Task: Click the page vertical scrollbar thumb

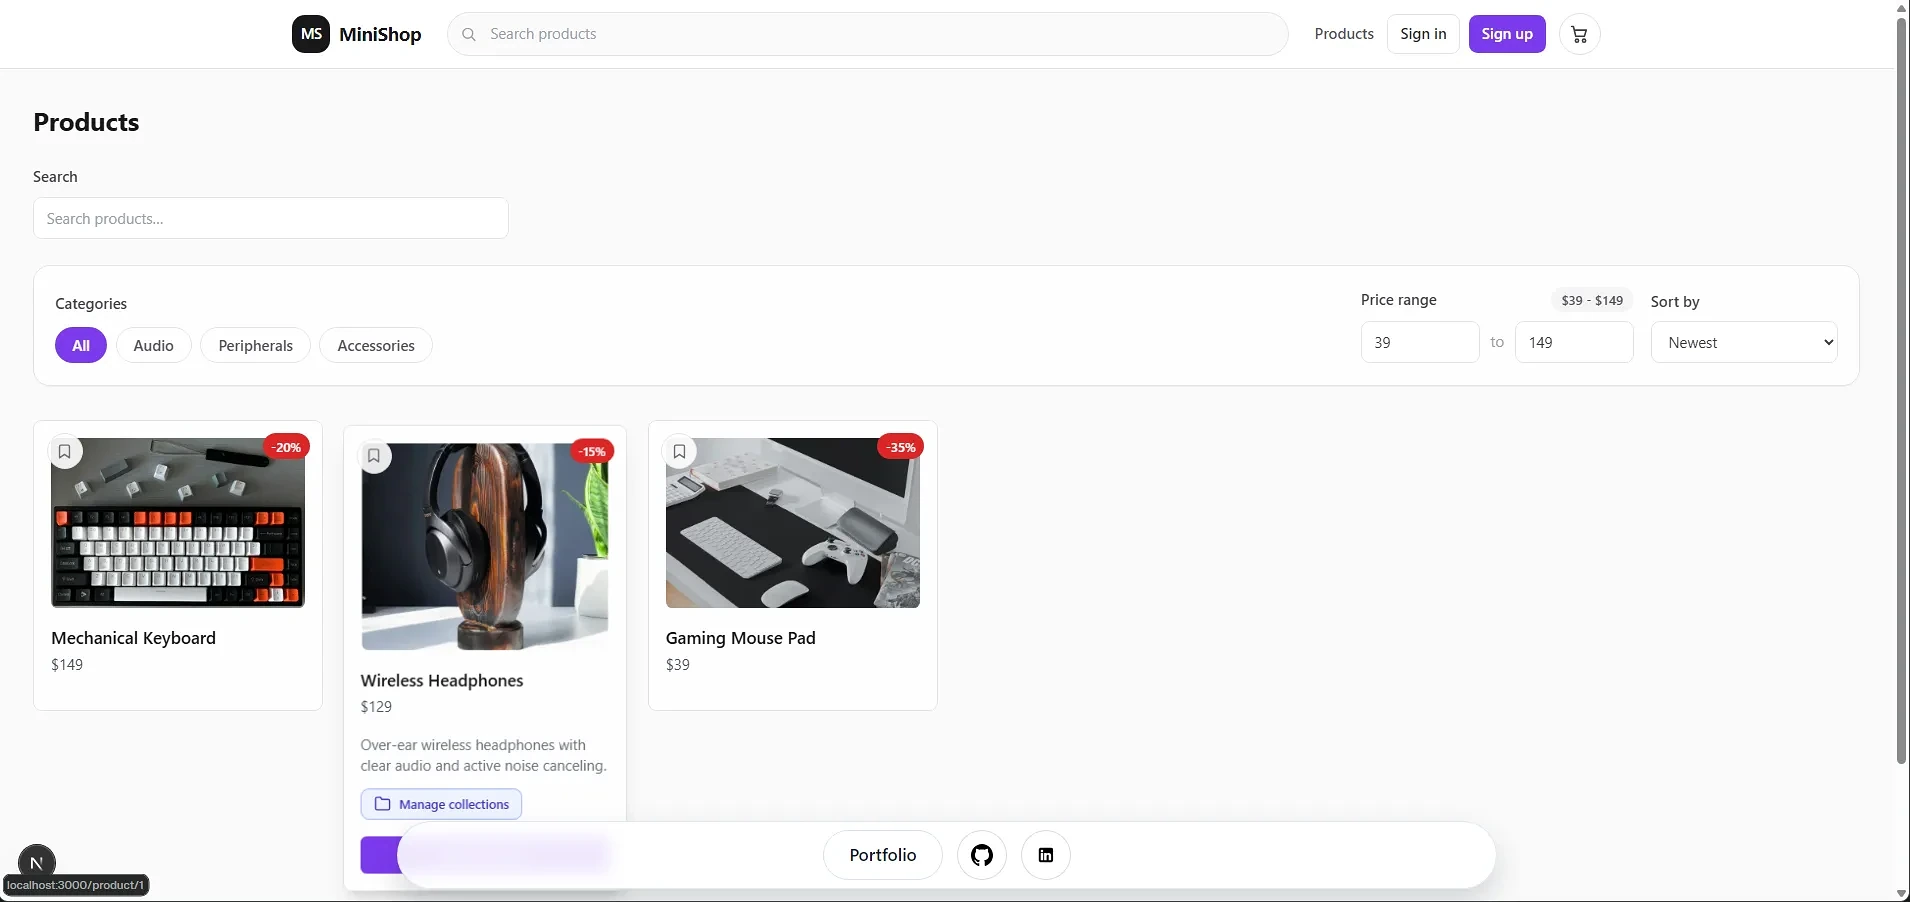Action: tap(1902, 390)
